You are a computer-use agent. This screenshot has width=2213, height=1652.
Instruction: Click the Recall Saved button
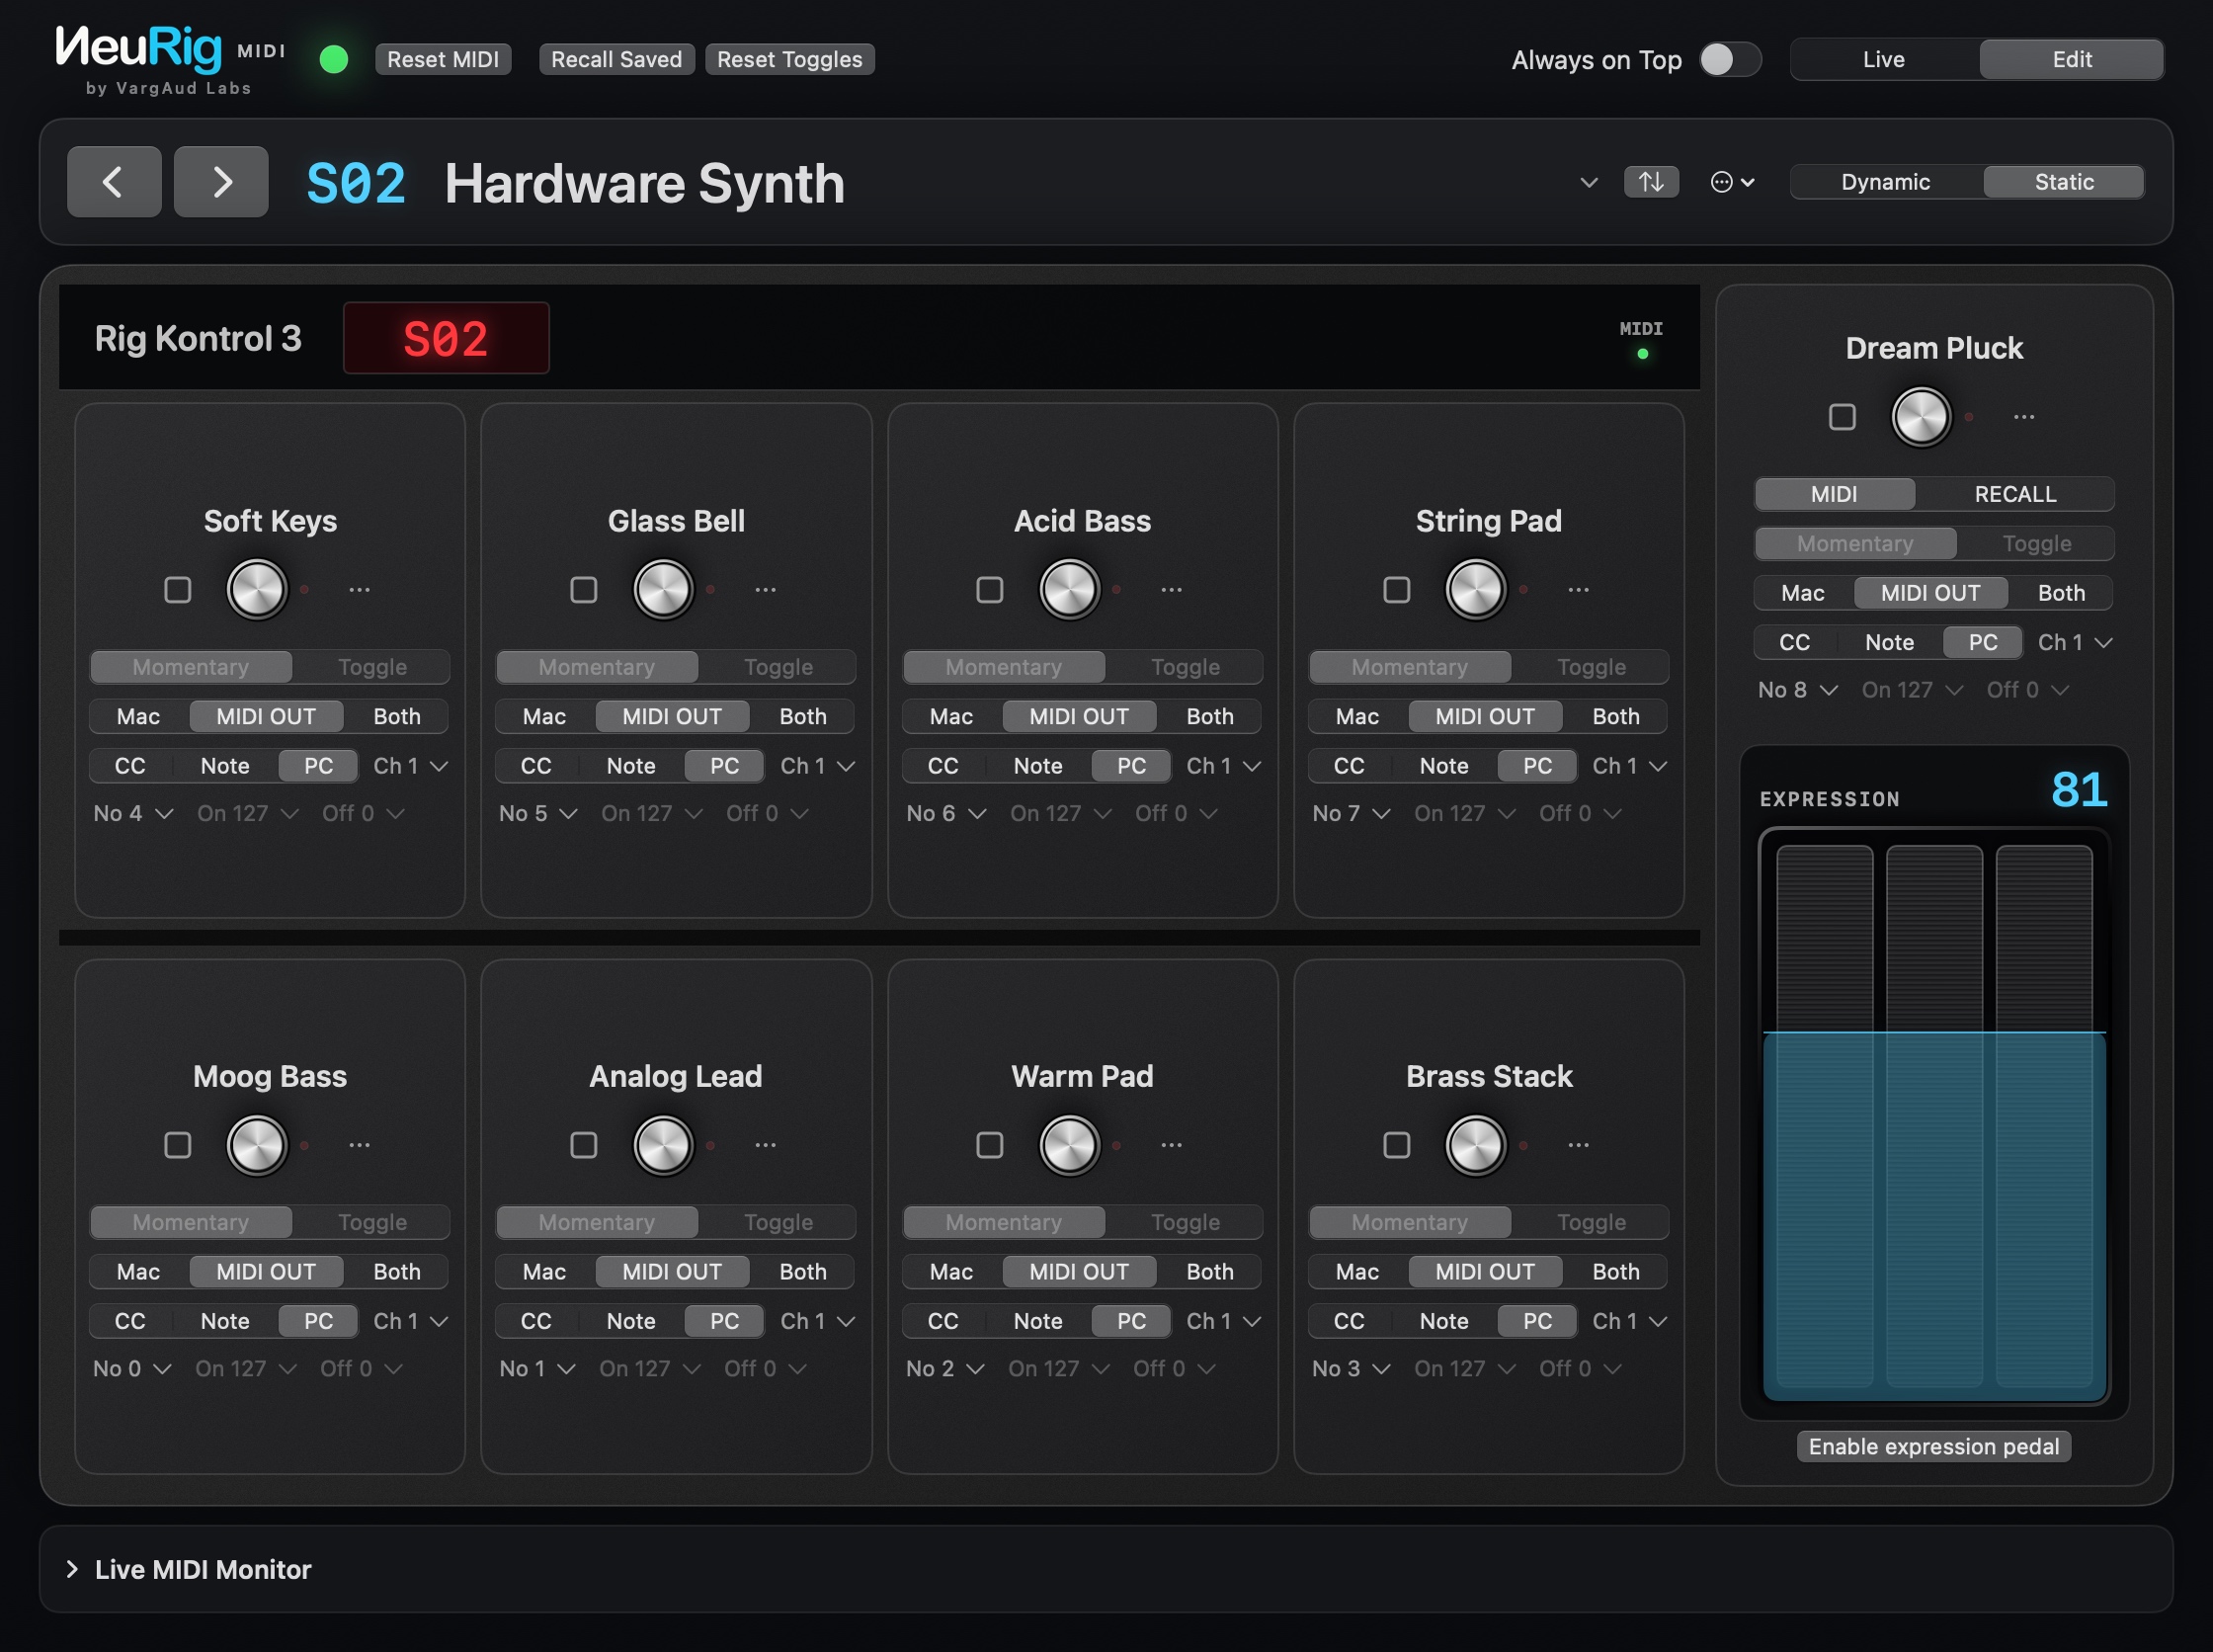616,59
